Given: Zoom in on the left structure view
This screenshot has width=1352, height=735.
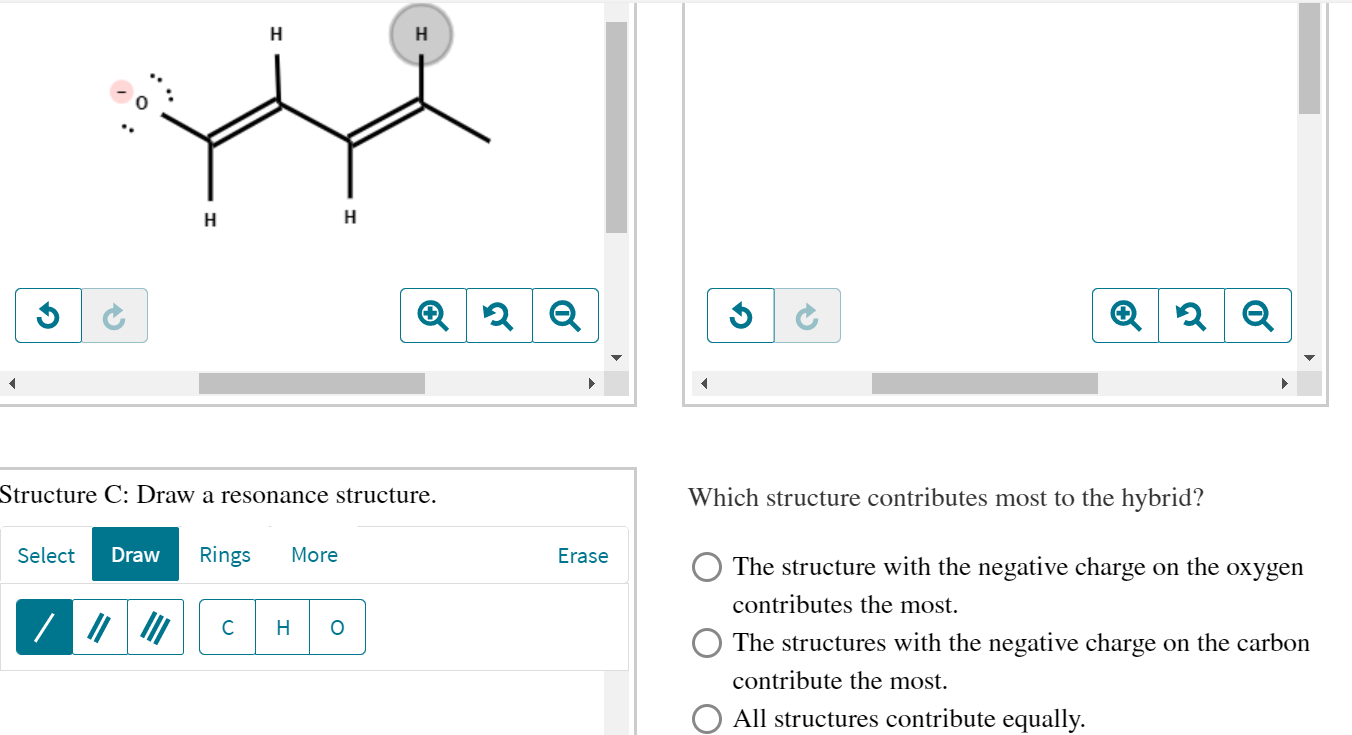Looking at the screenshot, I should (433, 315).
